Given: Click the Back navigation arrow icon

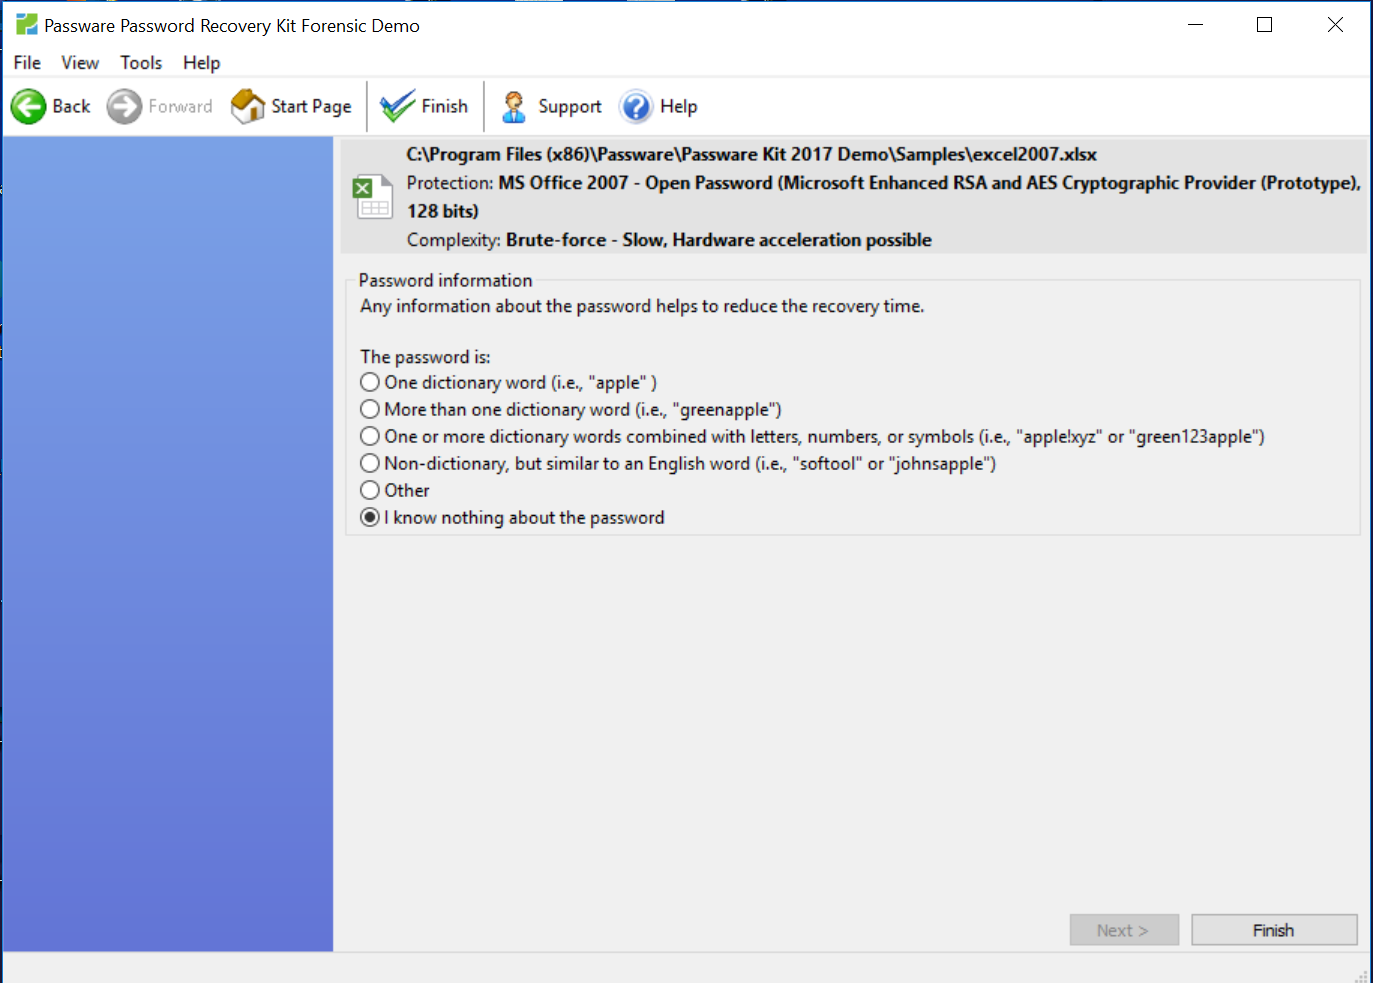Looking at the screenshot, I should click(28, 105).
